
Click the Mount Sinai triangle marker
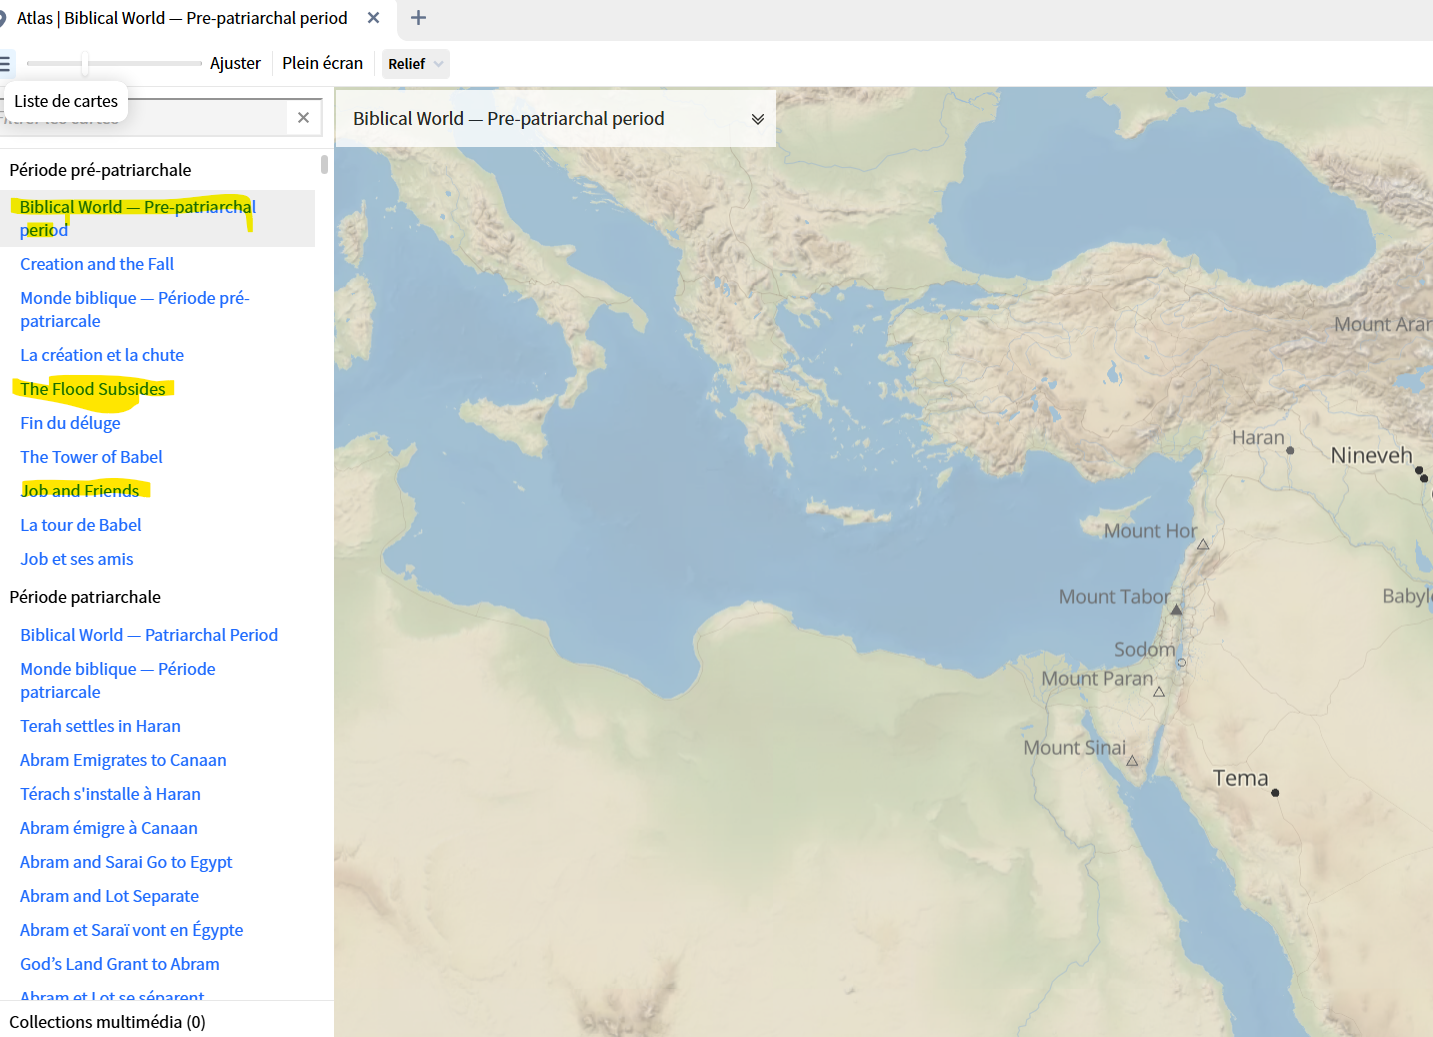pyautogui.click(x=1132, y=761)
